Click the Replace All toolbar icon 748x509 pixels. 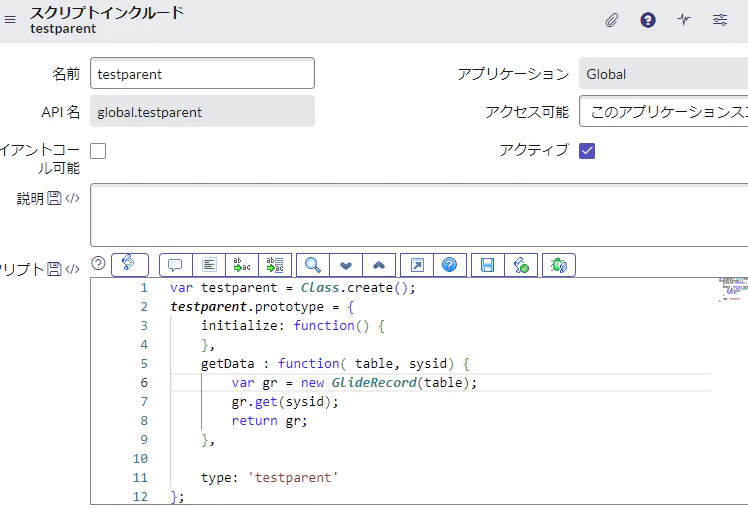[x=275, y=265]
